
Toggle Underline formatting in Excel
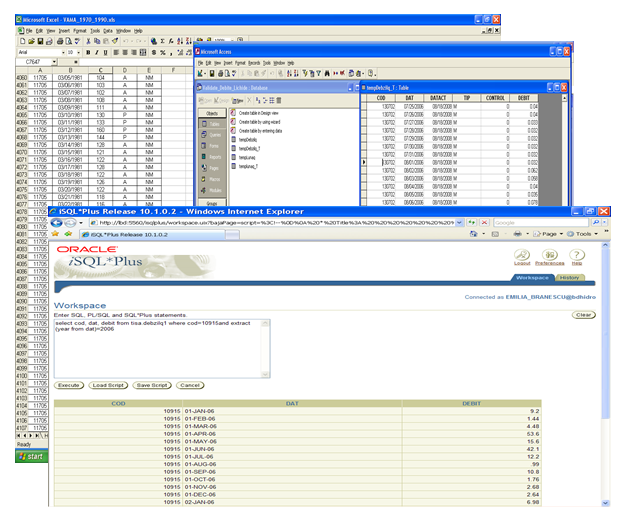(105, 52)
